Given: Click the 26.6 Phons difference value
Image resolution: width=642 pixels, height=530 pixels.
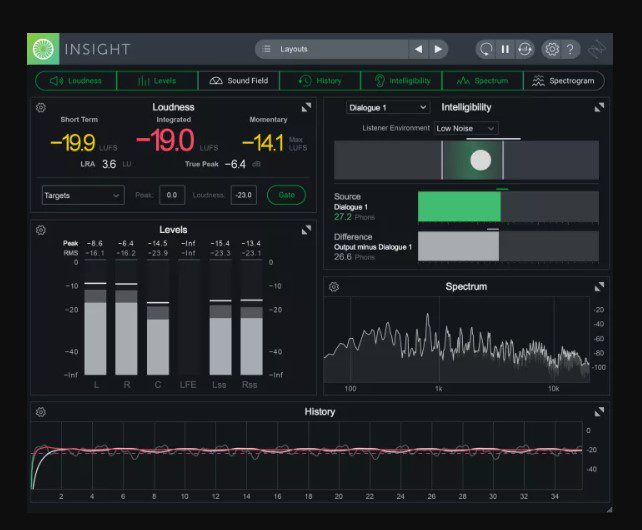Looking at the screenshot, I should 343,257.
